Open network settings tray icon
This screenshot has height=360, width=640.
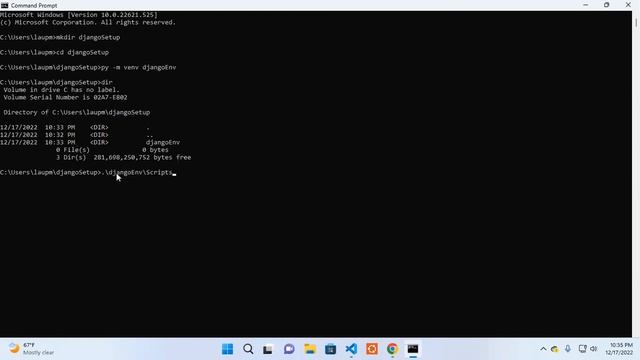click(x=582, y=349)
